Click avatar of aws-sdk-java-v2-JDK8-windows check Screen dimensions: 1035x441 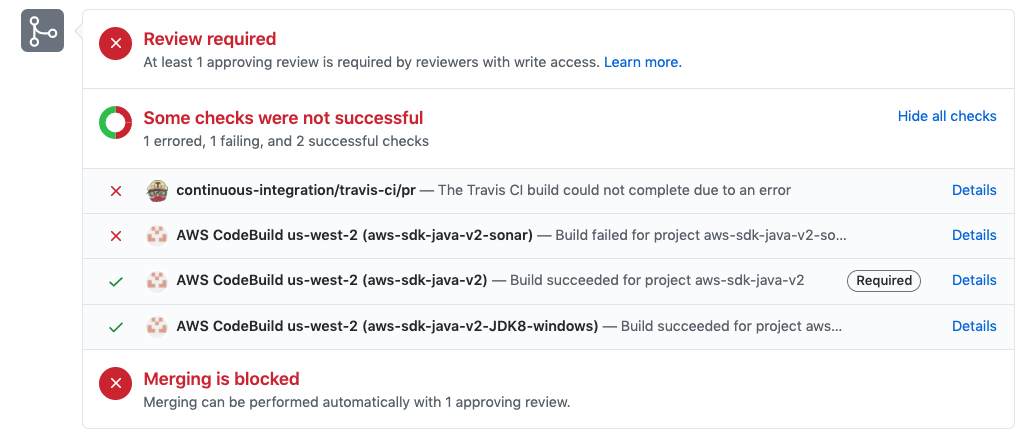(x=157, y=327)
